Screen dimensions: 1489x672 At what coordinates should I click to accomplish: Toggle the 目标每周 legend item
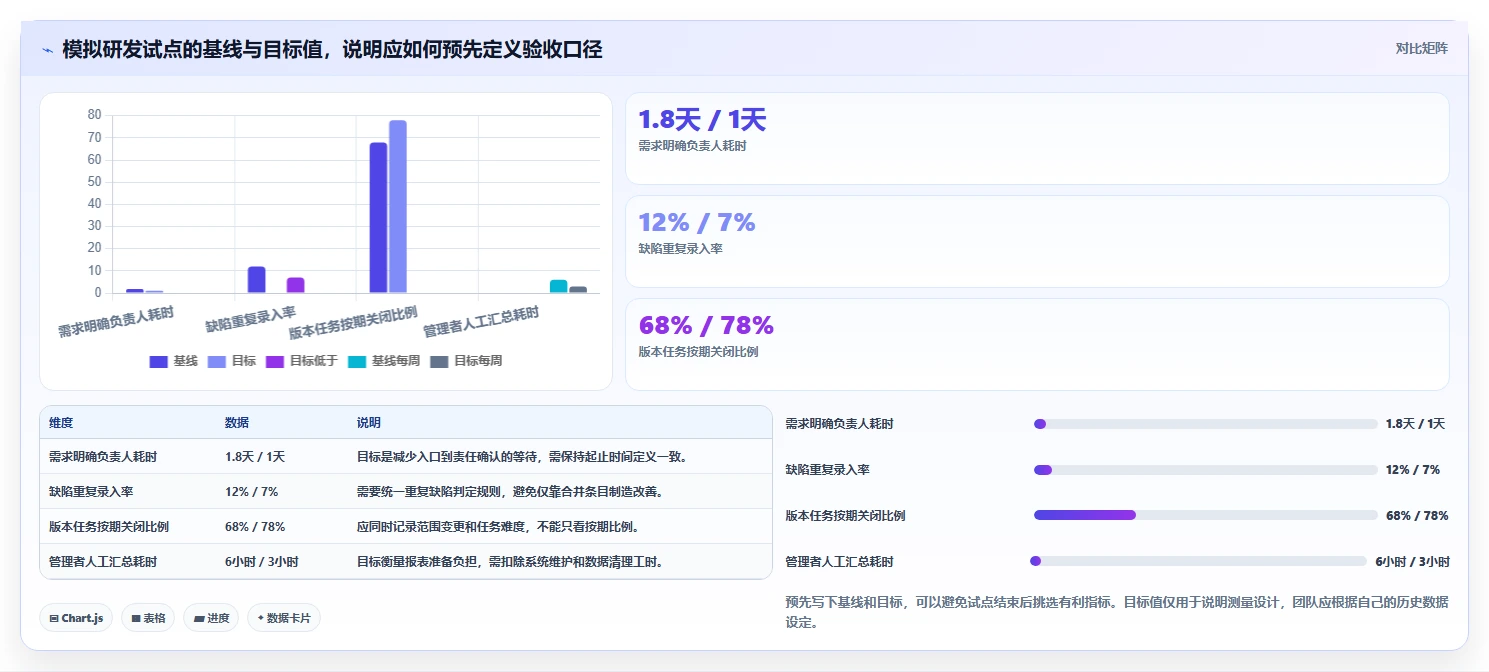click(466, 361)
